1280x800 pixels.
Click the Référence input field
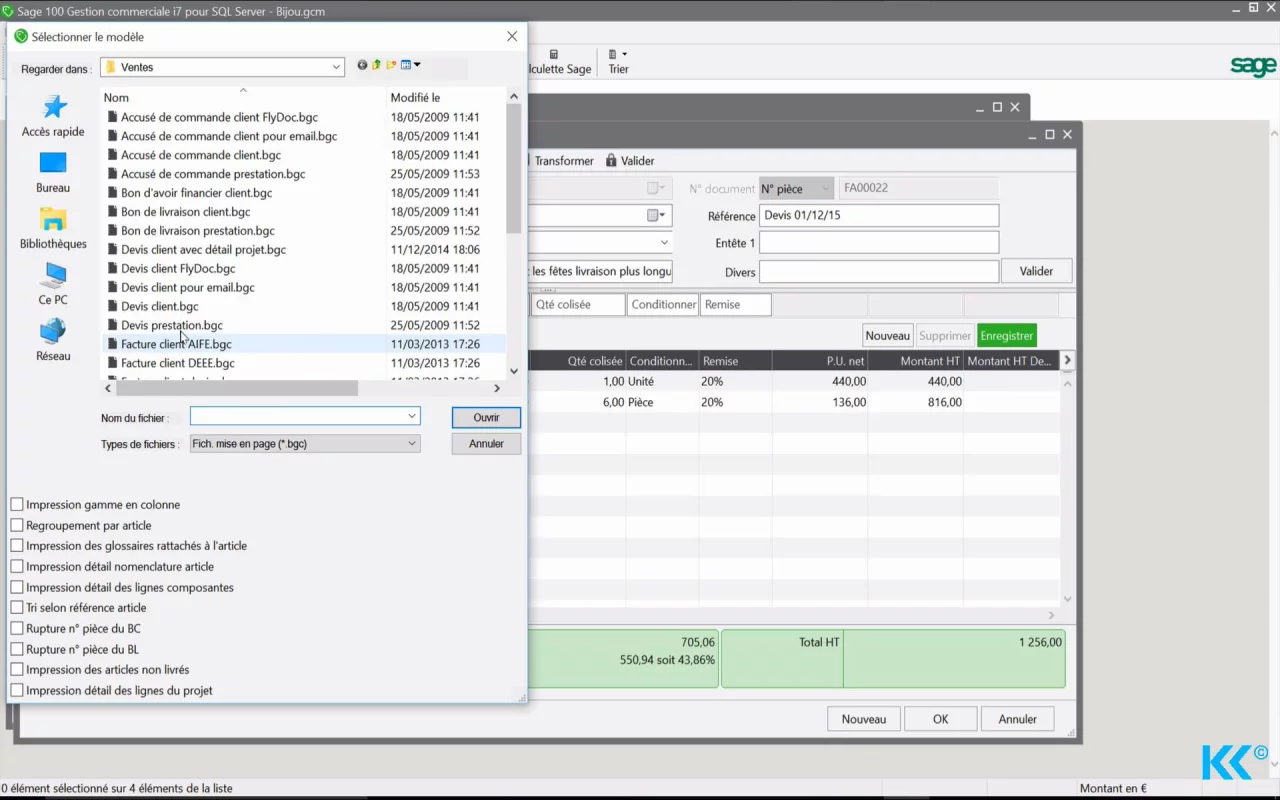pyautogui.click(x=879, y=216)
